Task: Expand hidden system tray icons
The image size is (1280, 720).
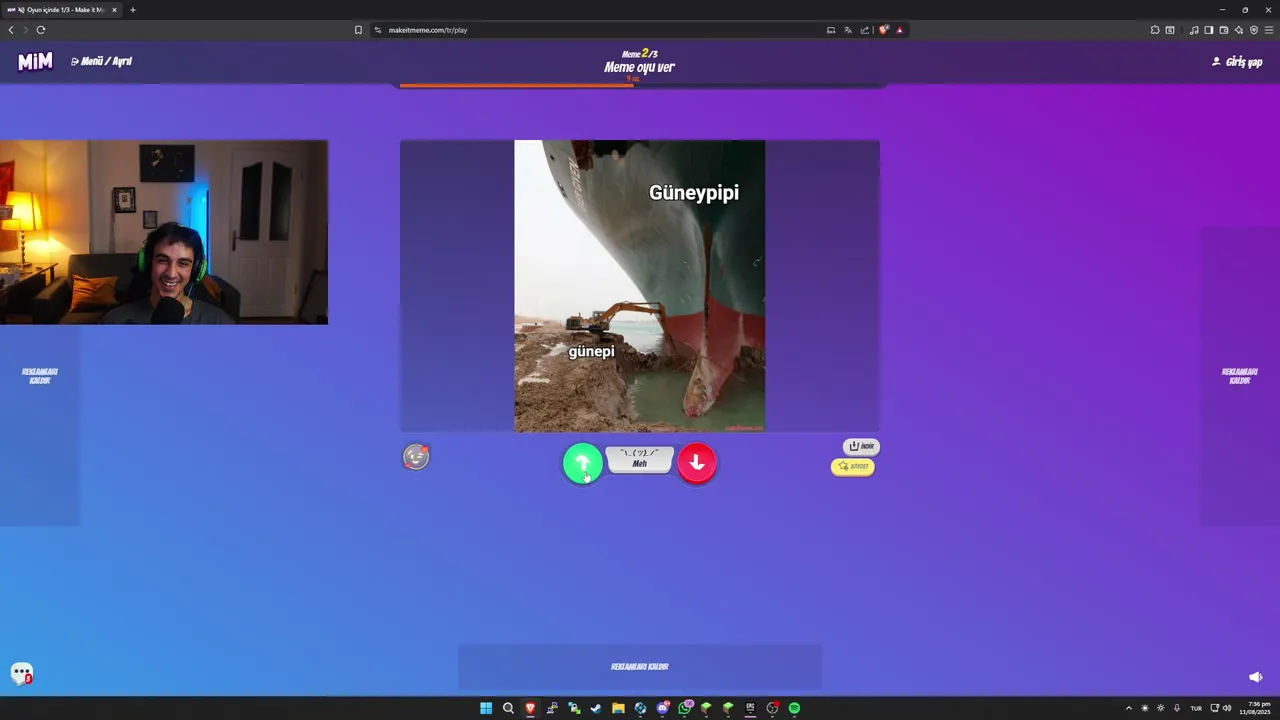Action: (x=1129, y=708)
